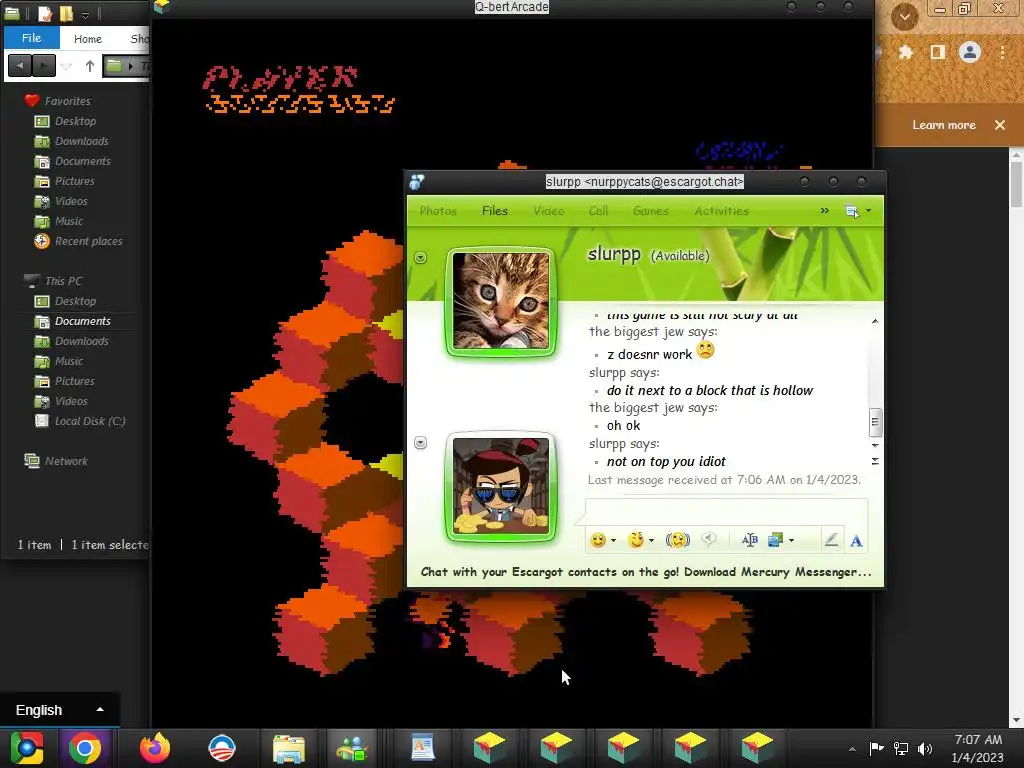The image size is (1024, 768).
Task: Expand the wink dropdown arrow
Action: click(x=651, y=541)
